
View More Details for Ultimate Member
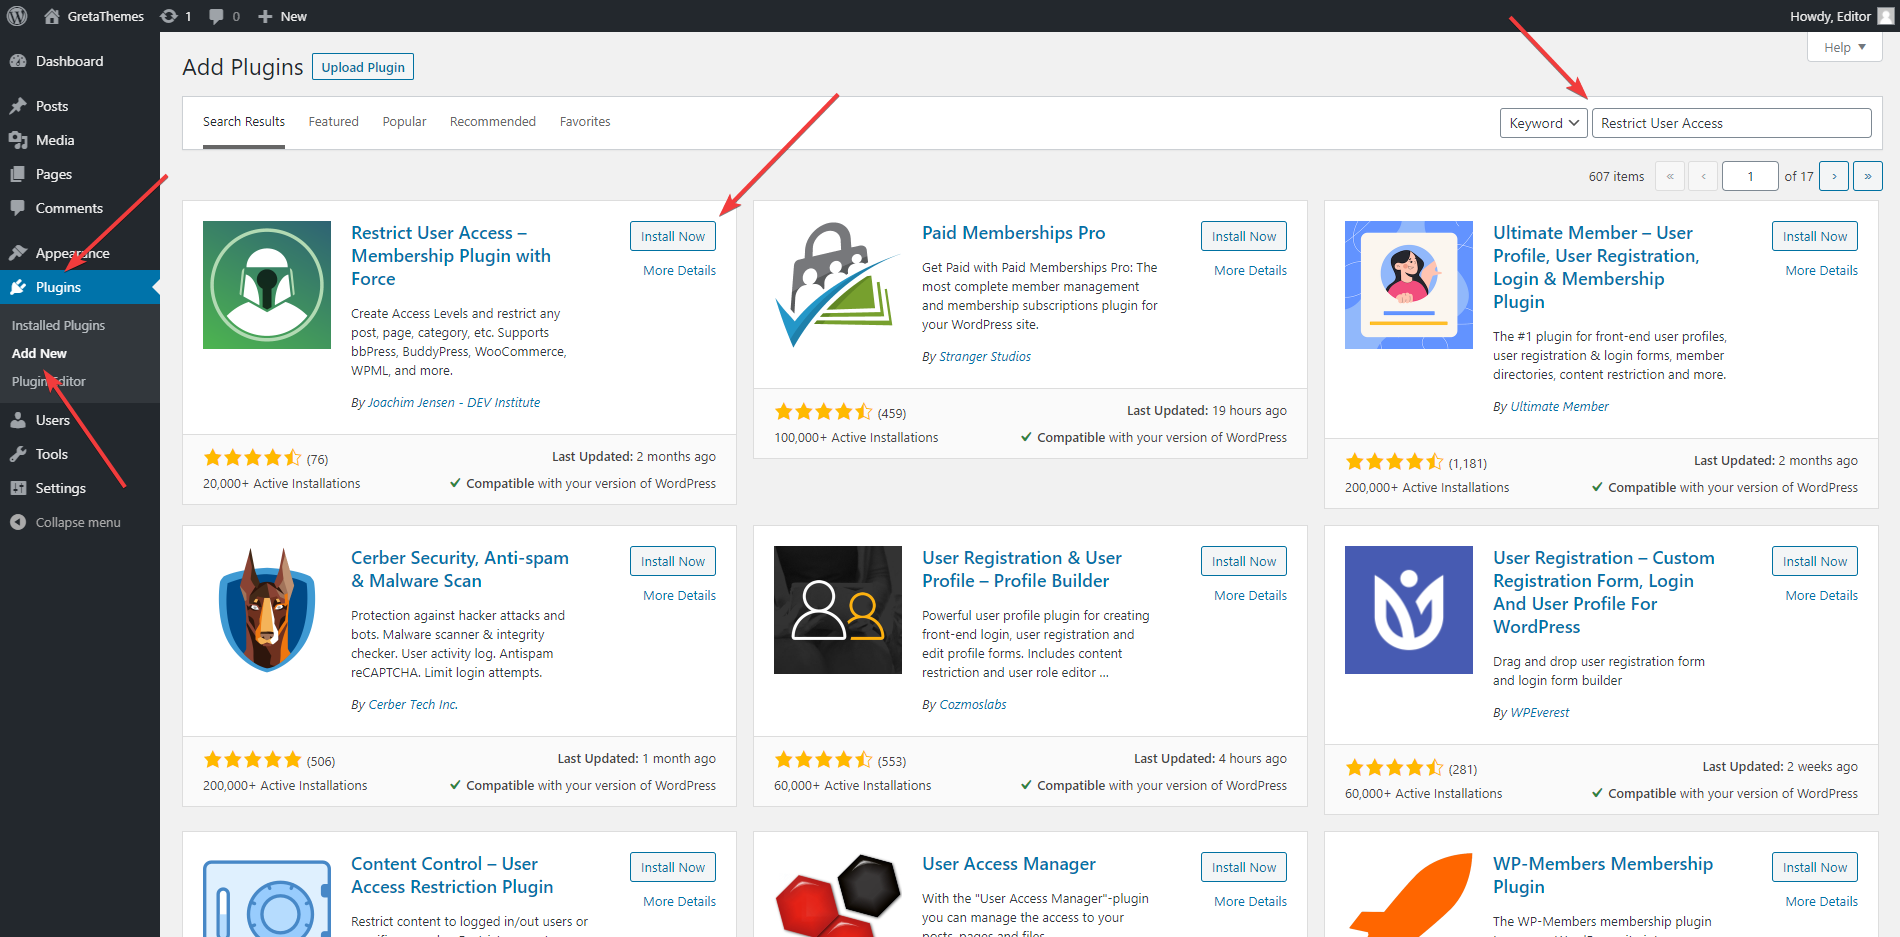[x=1821, y=270]
